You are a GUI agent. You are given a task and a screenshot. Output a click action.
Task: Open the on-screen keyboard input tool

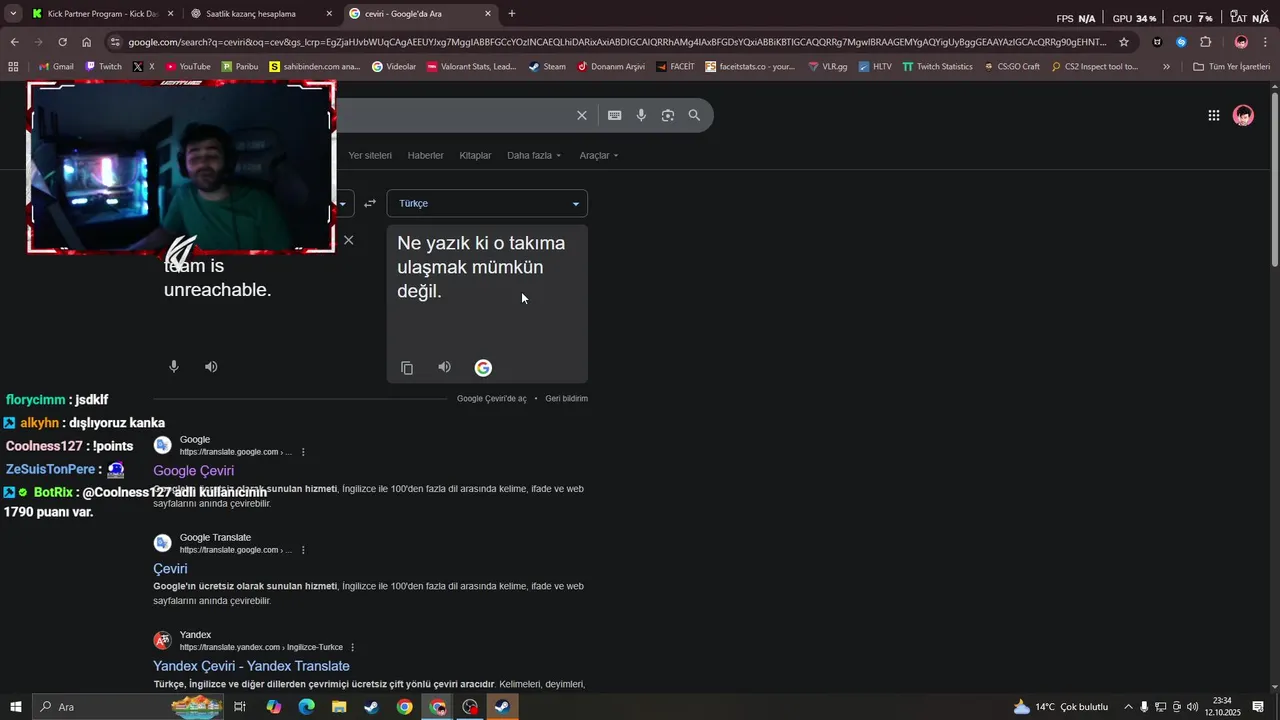614,115
